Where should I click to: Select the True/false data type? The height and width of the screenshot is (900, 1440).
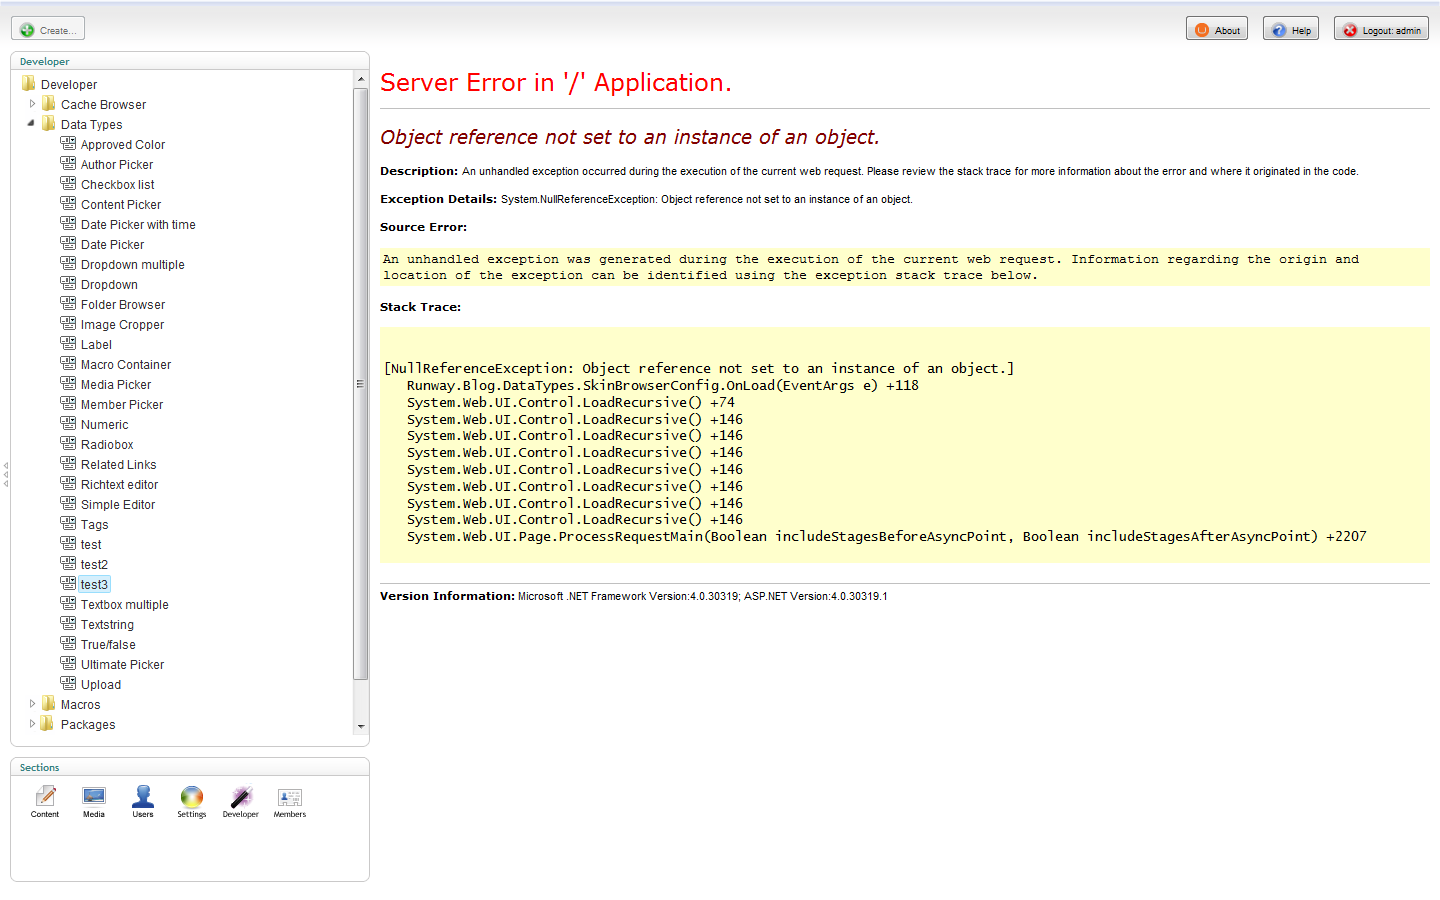pyautogui.click(x=108, y=645)
